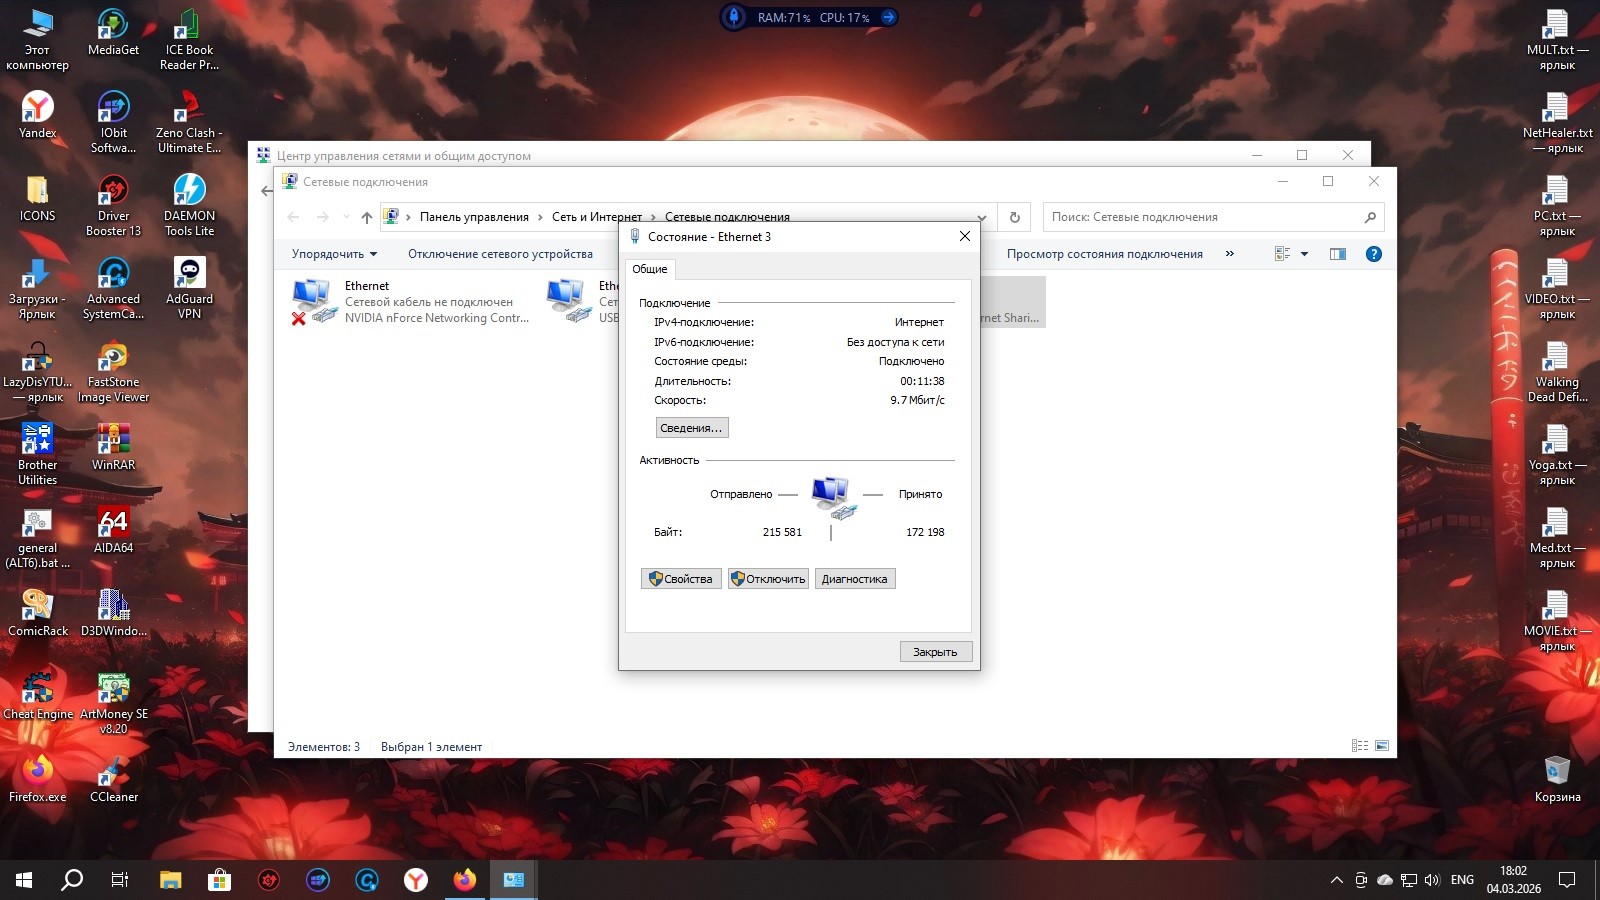Viewport: 1600px width, 900px height.
Task: Click Просмотр состояния подключения toolbar item
Action: tap(1104, 254)
